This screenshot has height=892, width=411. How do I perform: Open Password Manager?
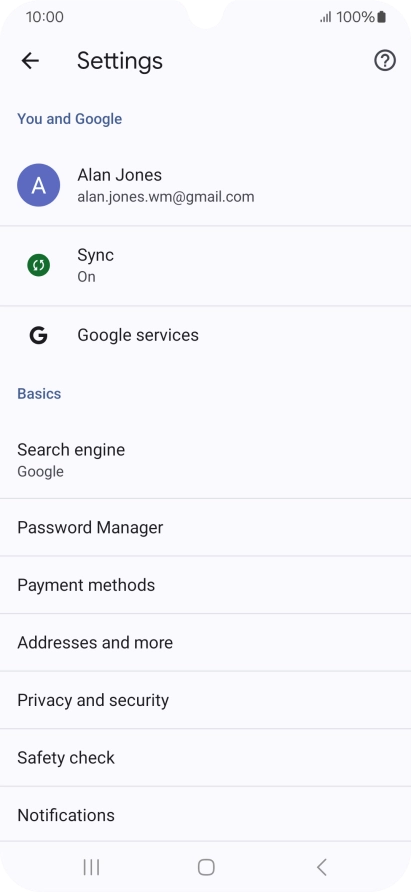point(206,527)
